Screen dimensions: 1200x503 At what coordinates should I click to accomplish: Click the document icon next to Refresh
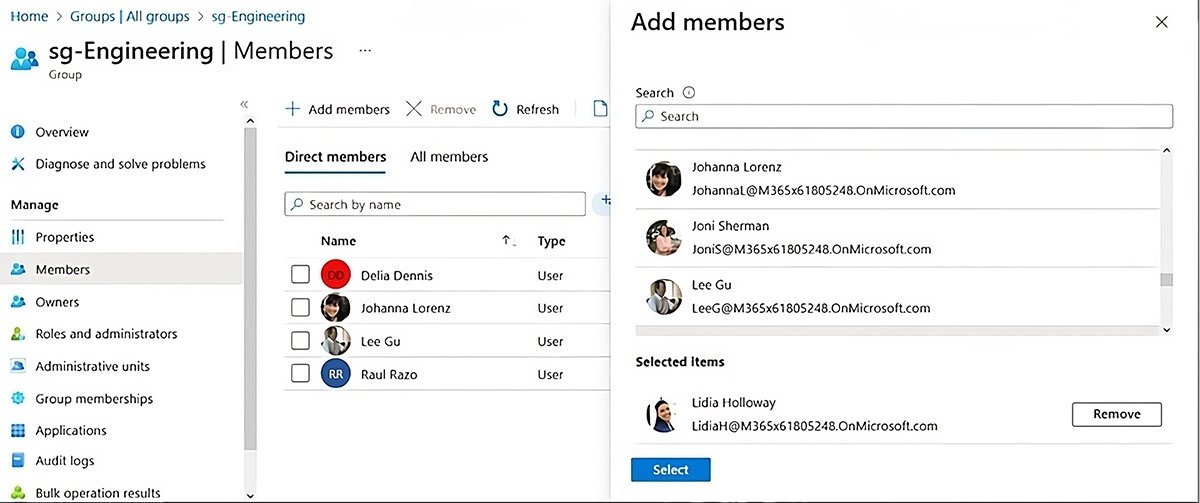[600, 109]
